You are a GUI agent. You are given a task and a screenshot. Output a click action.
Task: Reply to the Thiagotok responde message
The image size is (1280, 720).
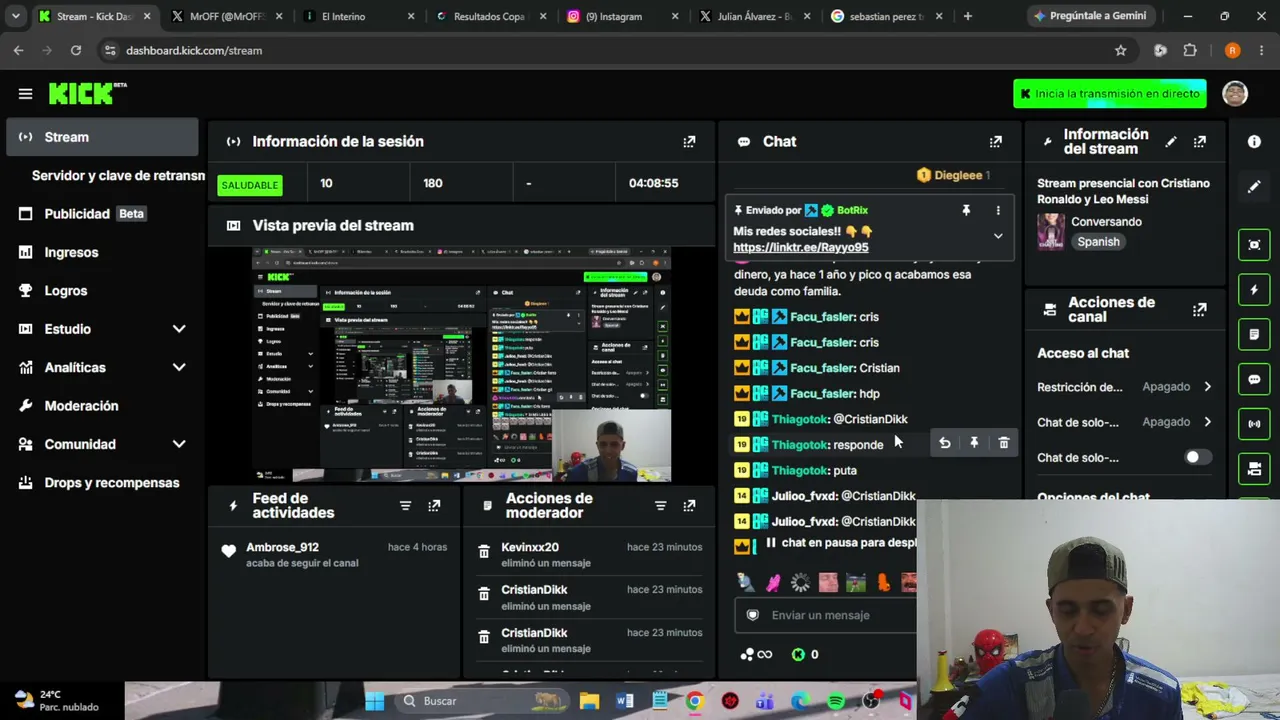pos(944,443)
